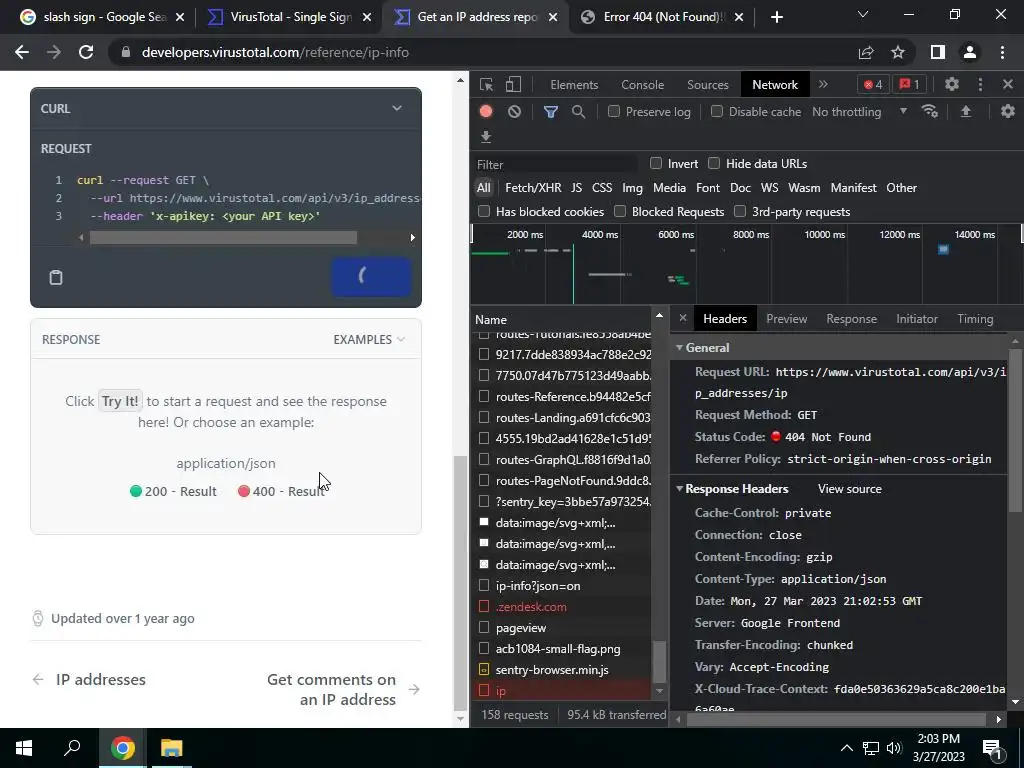
Task: Click the DevTools inspect element icon
Action: [x=486, y=84]
